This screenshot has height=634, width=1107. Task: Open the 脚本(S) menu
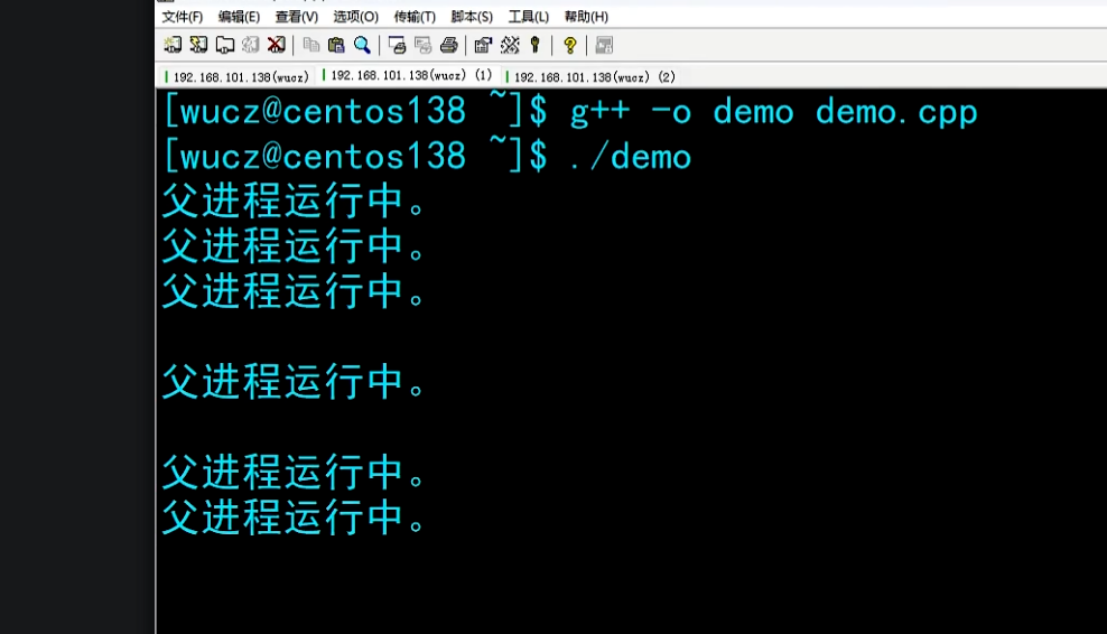tap(472, 16)
